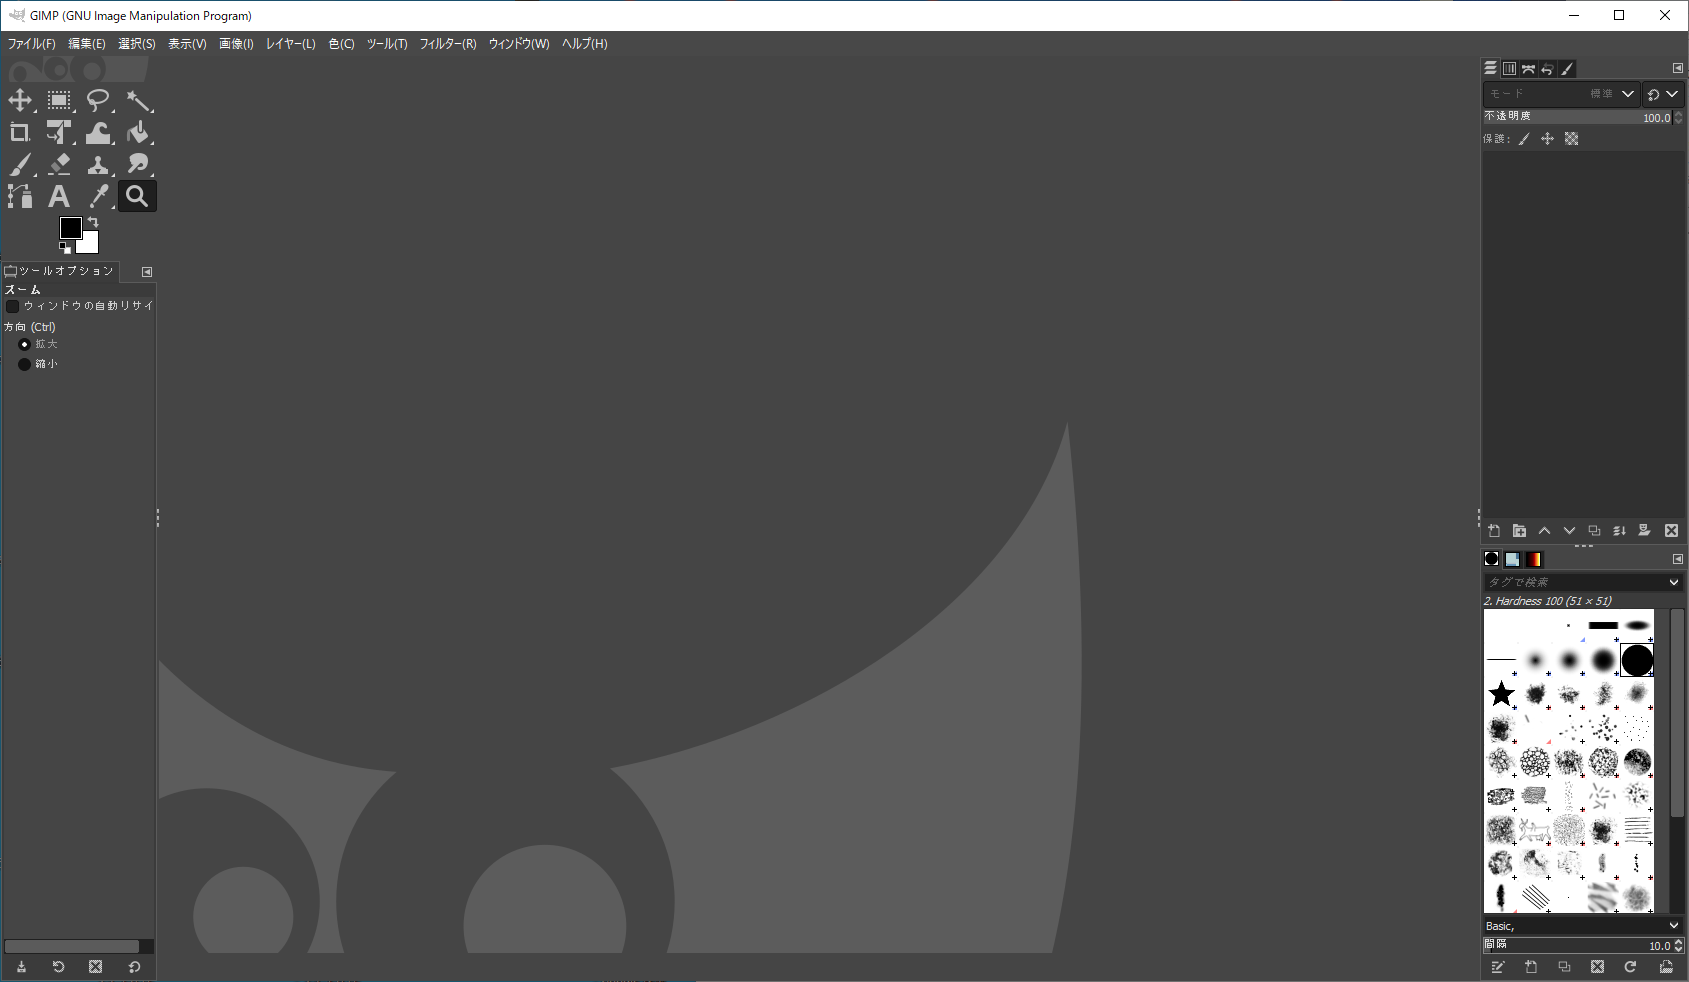This screenshot has height=982, width=1689.
Task: Switch to the Gradients tab
Action: (1534, 559)
